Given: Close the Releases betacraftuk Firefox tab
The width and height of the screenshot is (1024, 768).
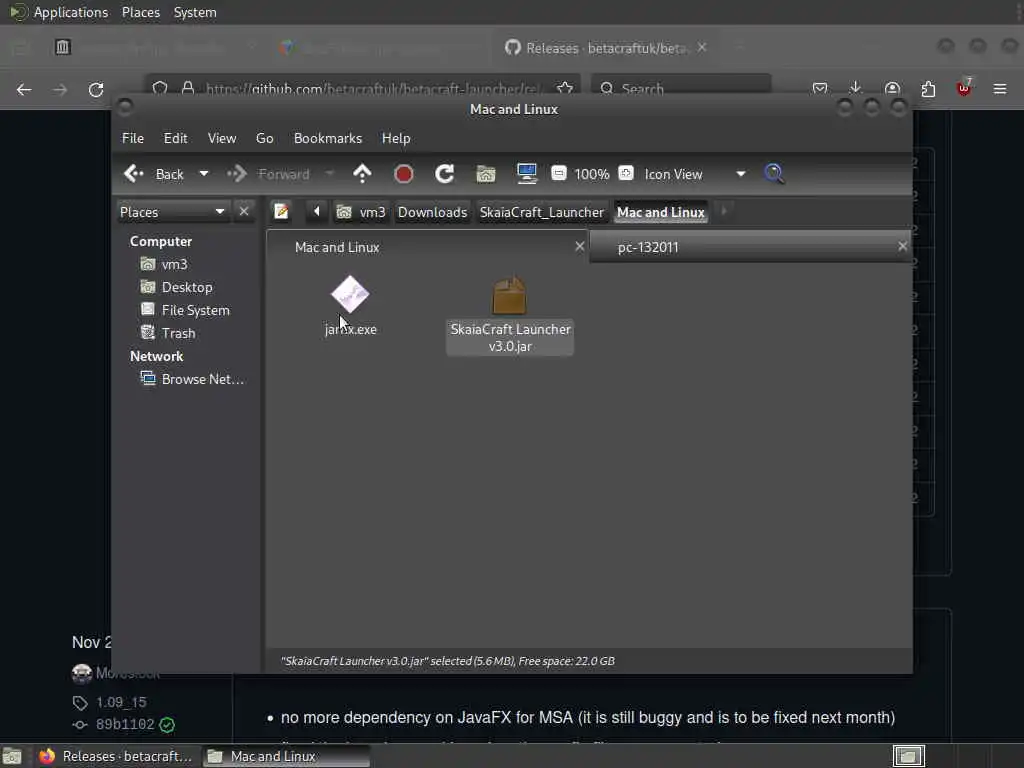Looking at the screenshot, I should tap(702, 48).
